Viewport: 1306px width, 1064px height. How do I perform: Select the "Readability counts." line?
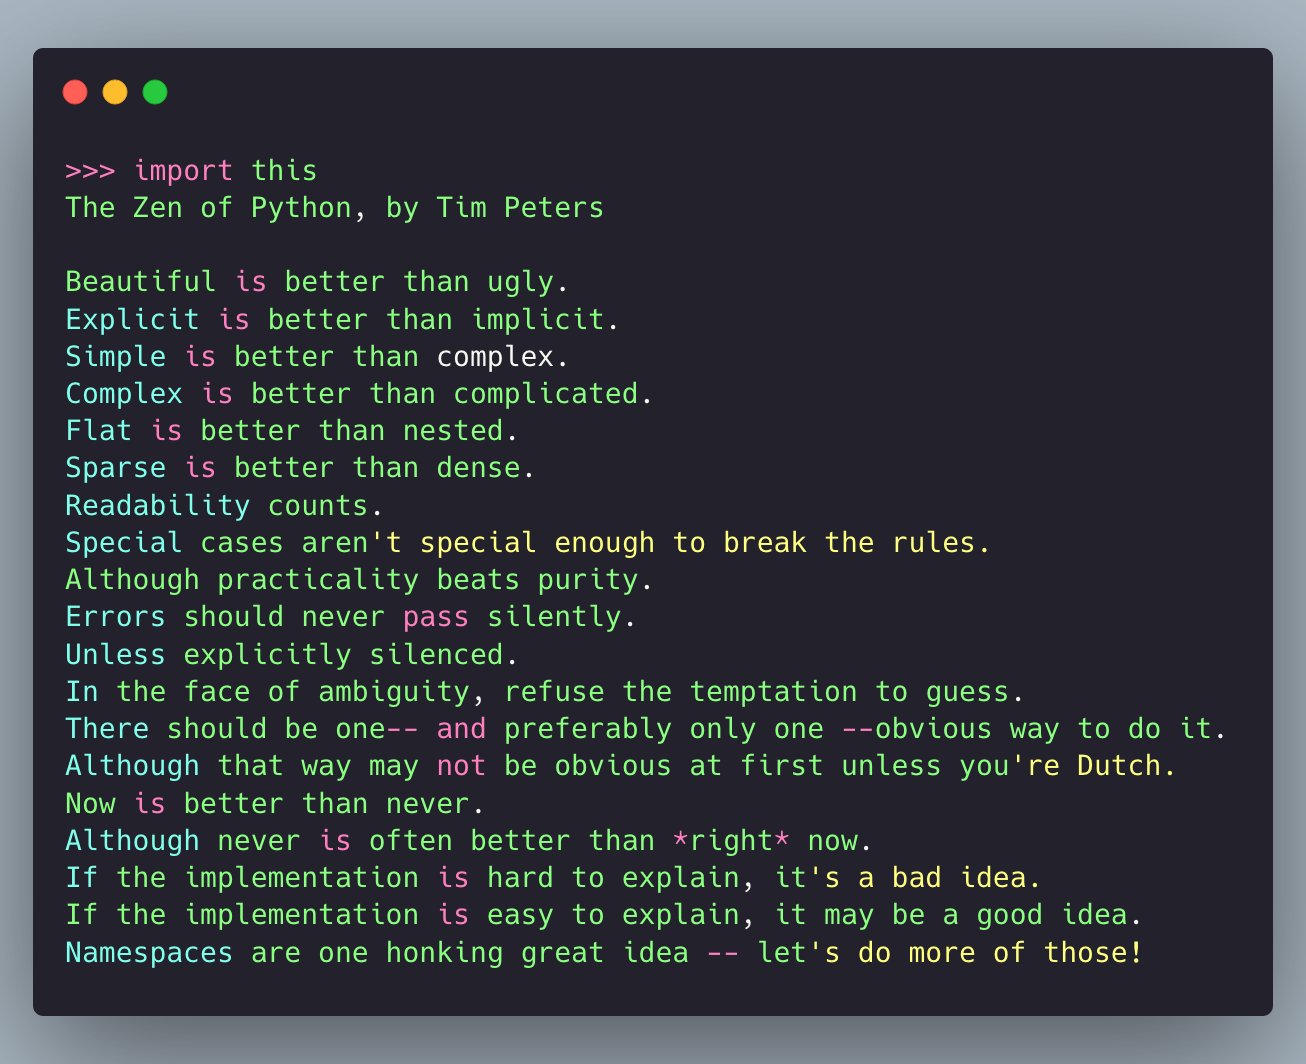click(x=220, y=505)
